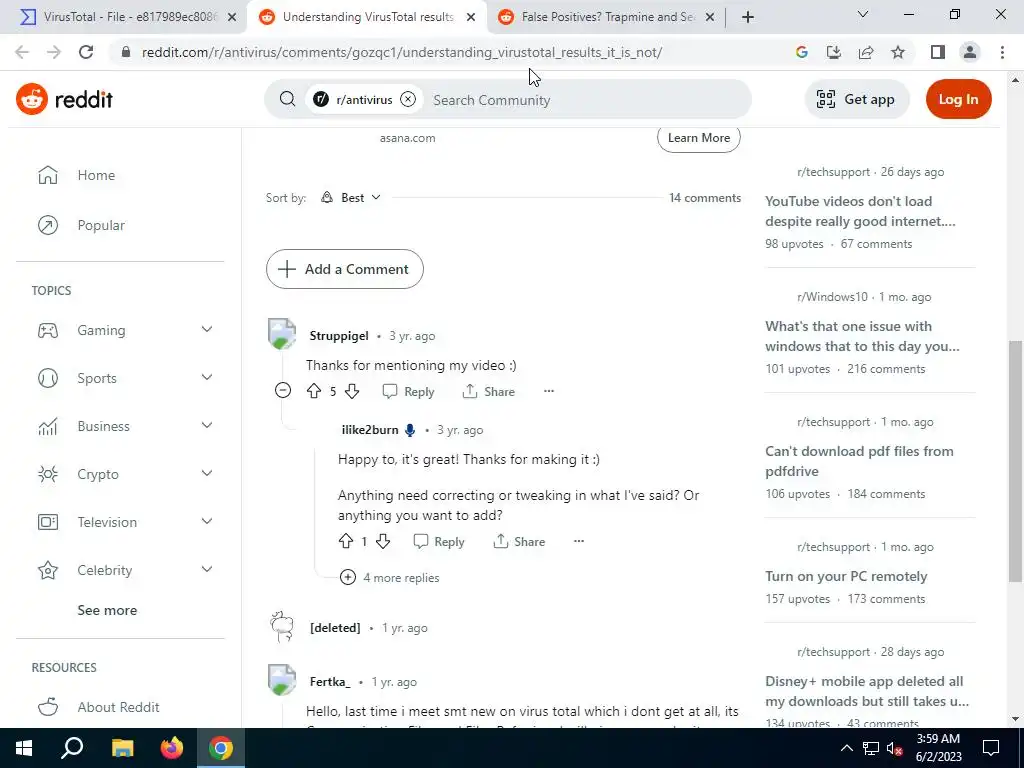
Task: Downvote ilike2burn's reply
Action: tap(383, 541)
